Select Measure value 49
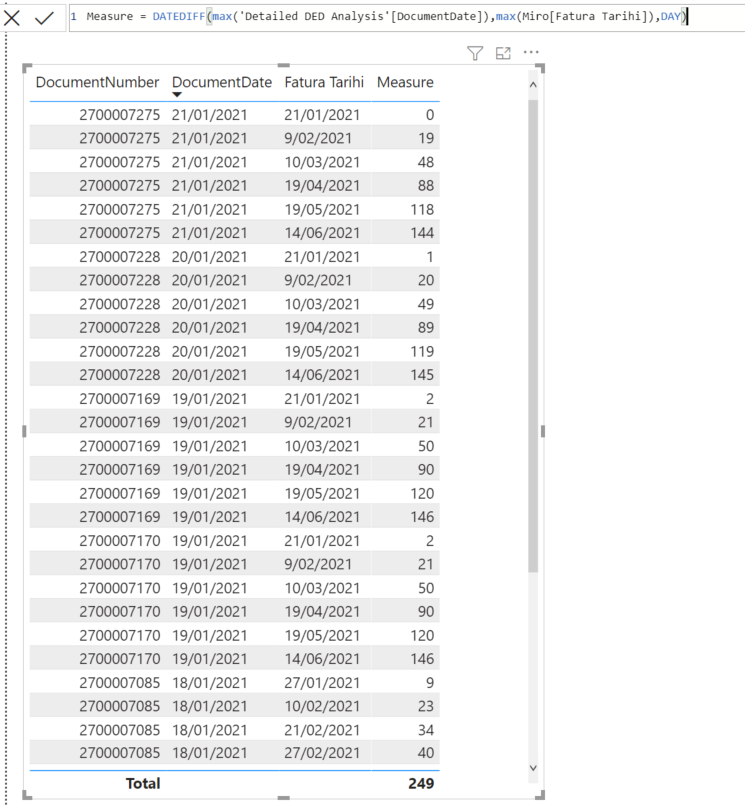745x806 pixels. point(426,304)
